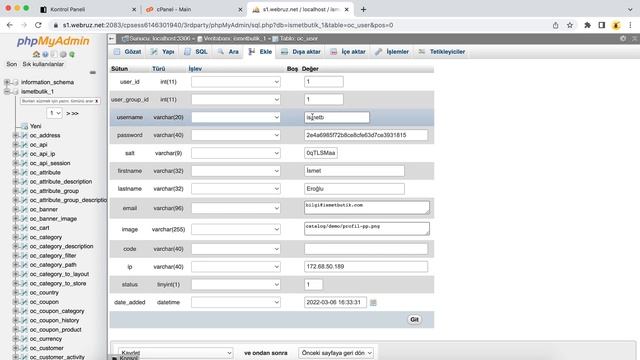Image resolution: width=640 pixels, height=360 pixels.
Task: Click the collapse-all icon in navigation panel
Action: pyautogui.click(x=93, y=72)
